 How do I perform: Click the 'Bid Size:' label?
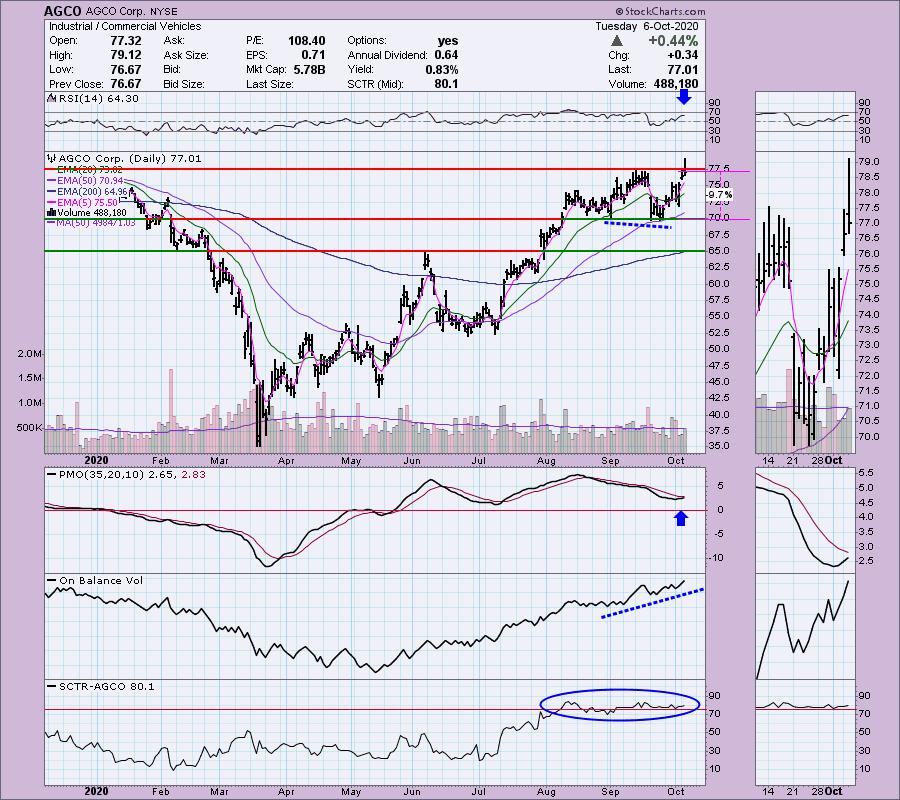[x=184, y=84]
